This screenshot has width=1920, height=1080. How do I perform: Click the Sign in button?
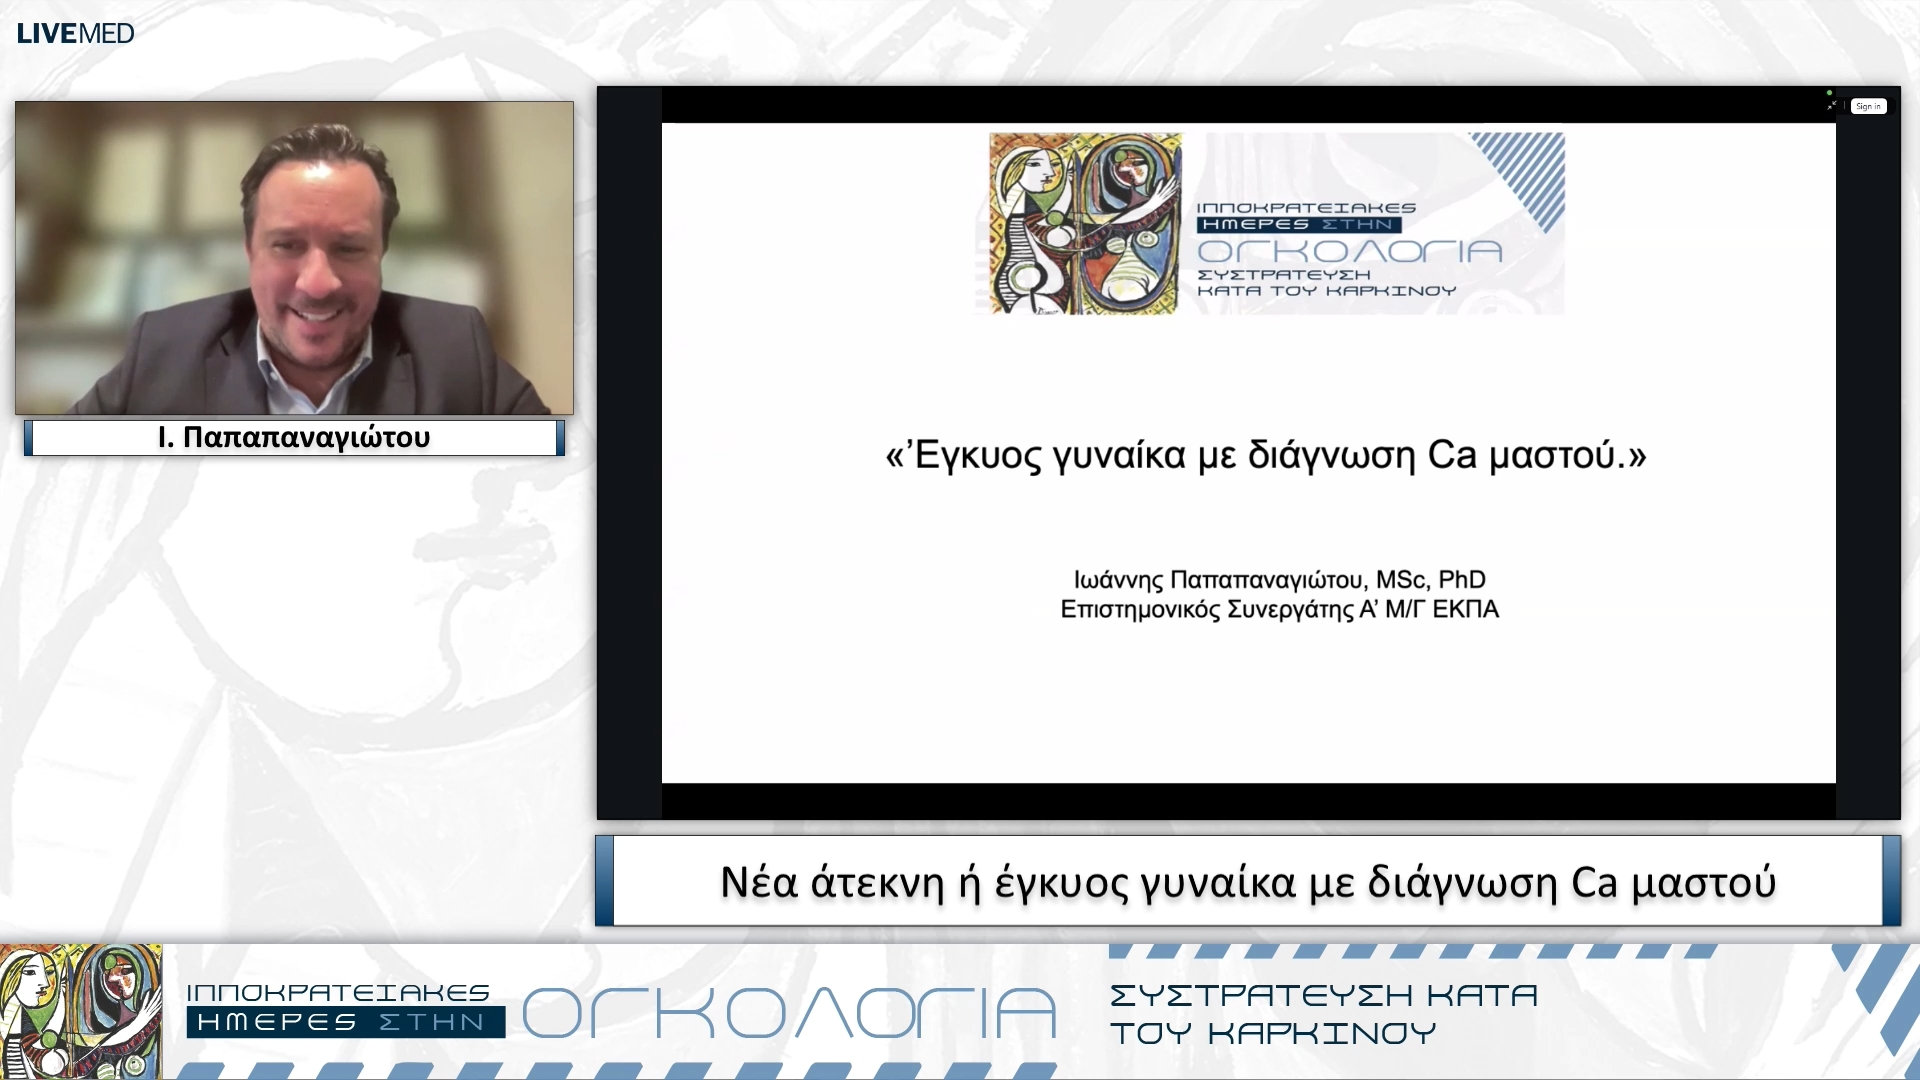tap(1869, 106)
